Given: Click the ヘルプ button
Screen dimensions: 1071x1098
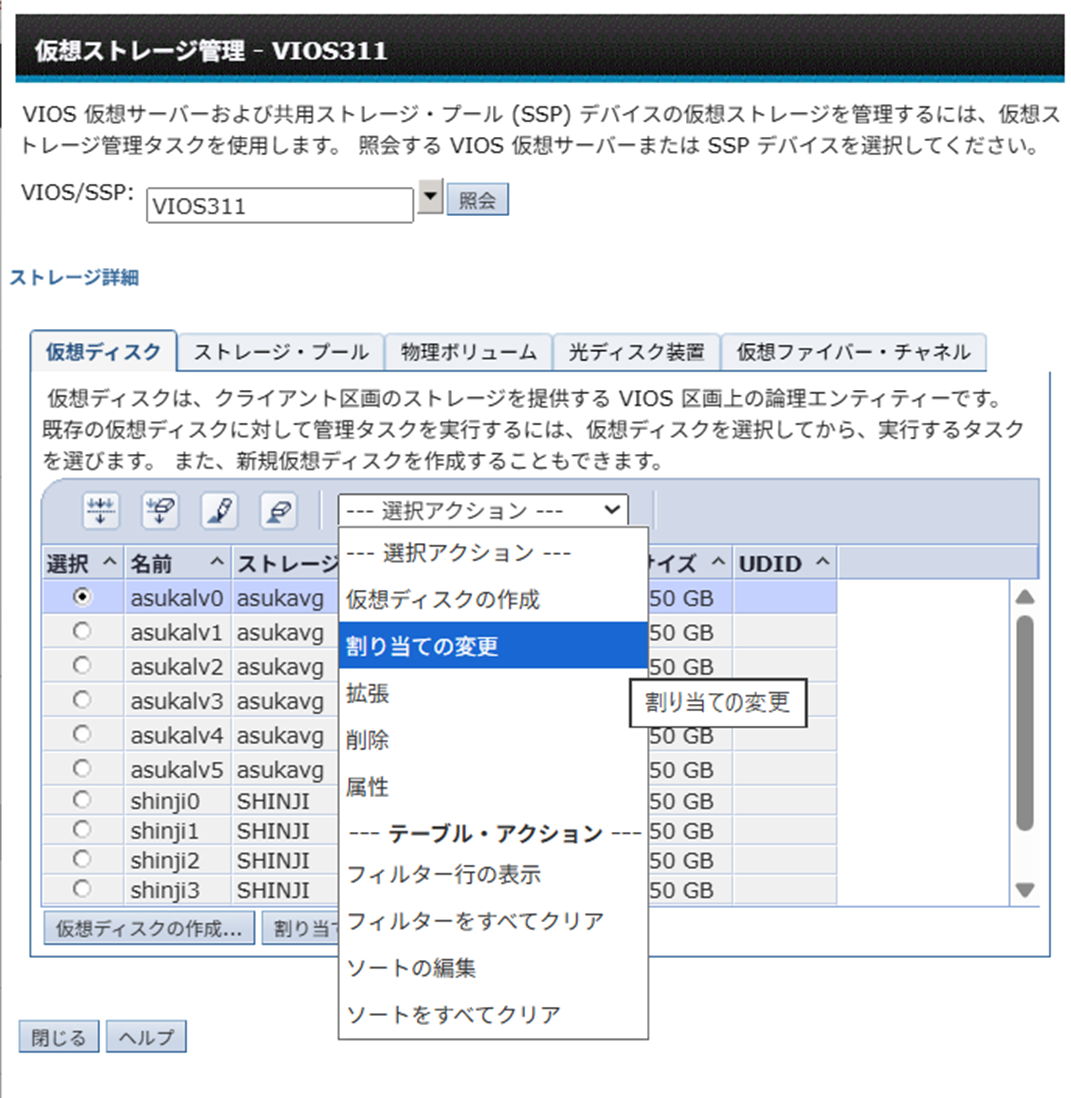Looking at the screenshot, I should tap(146, 1036).
